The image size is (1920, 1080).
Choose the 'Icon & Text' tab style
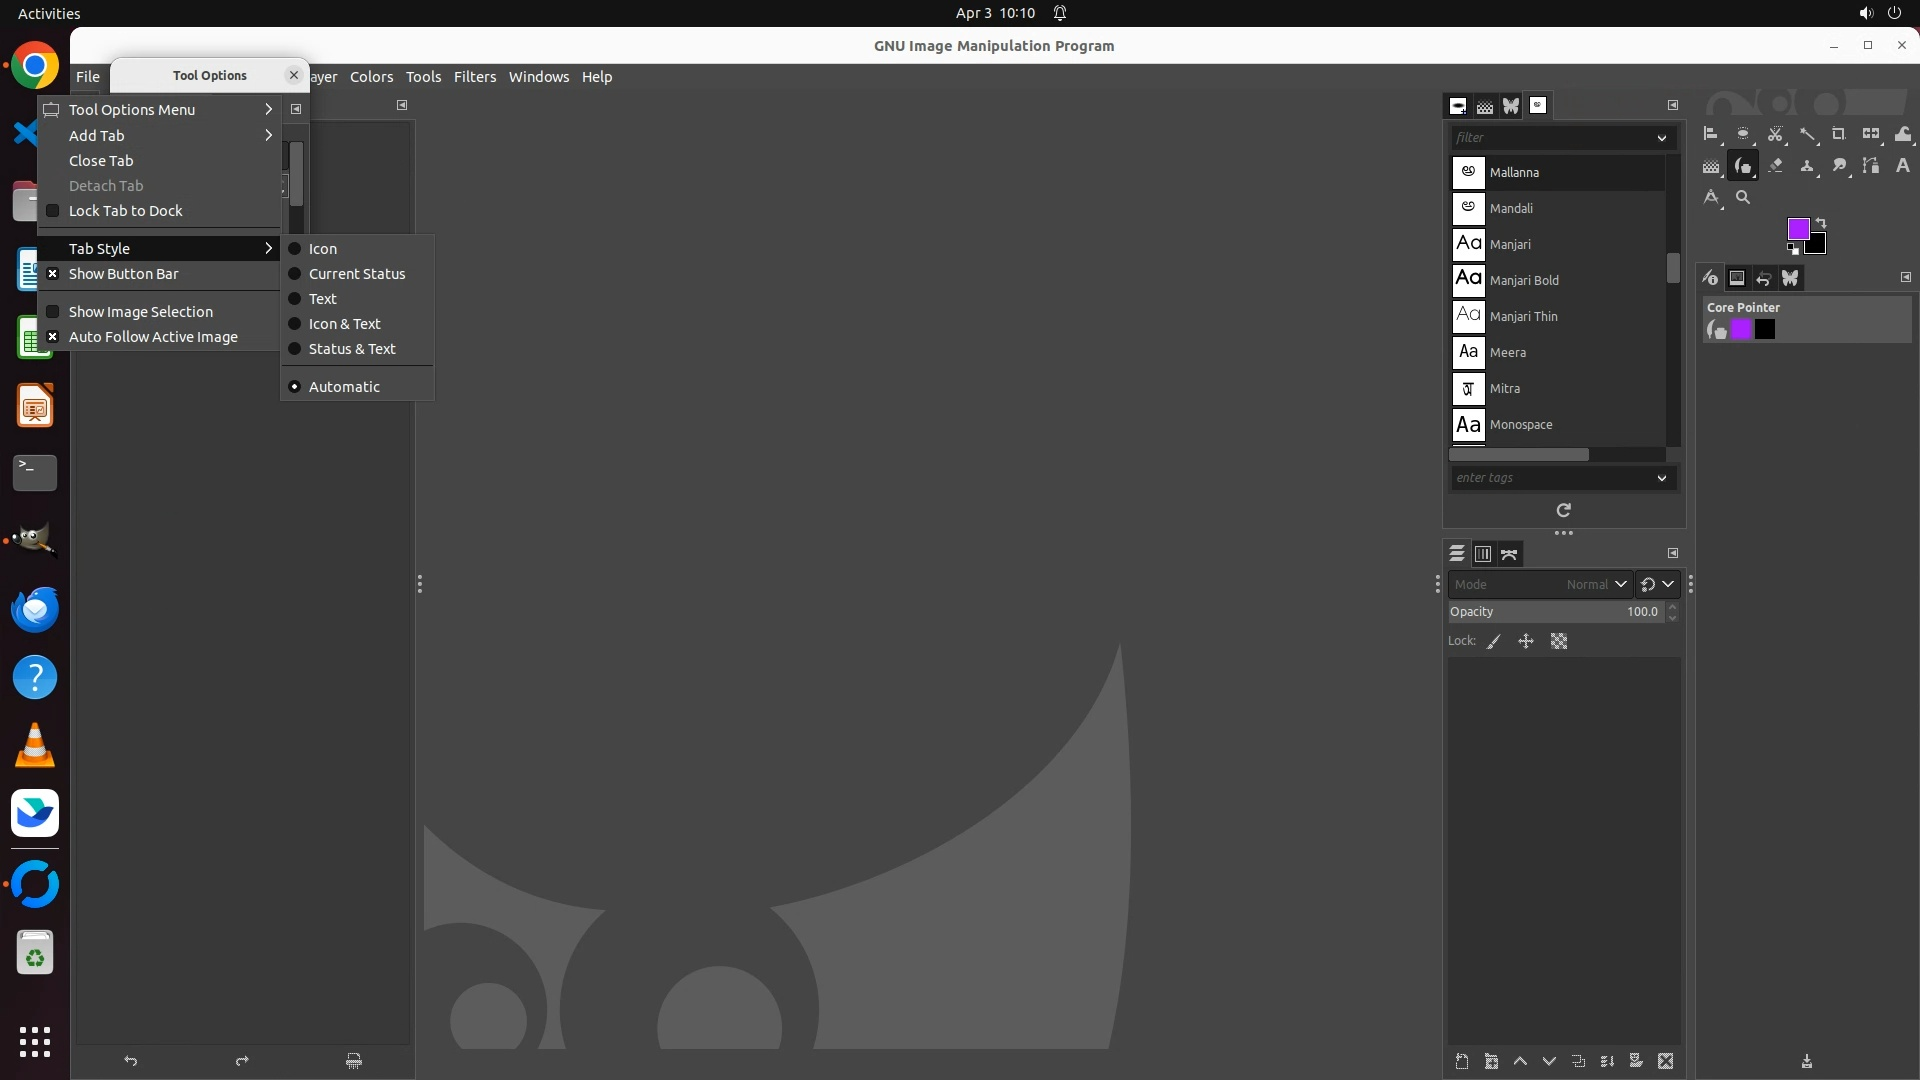point(344,324)
